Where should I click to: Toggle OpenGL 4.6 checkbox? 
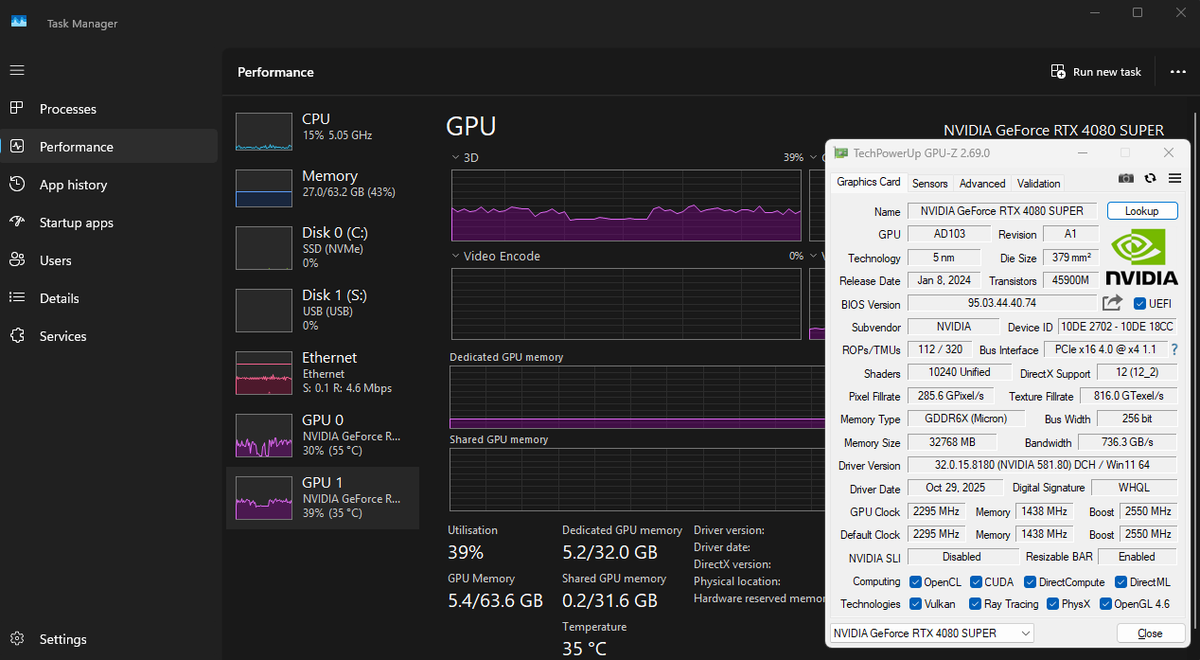click(x=1106, y=604)
